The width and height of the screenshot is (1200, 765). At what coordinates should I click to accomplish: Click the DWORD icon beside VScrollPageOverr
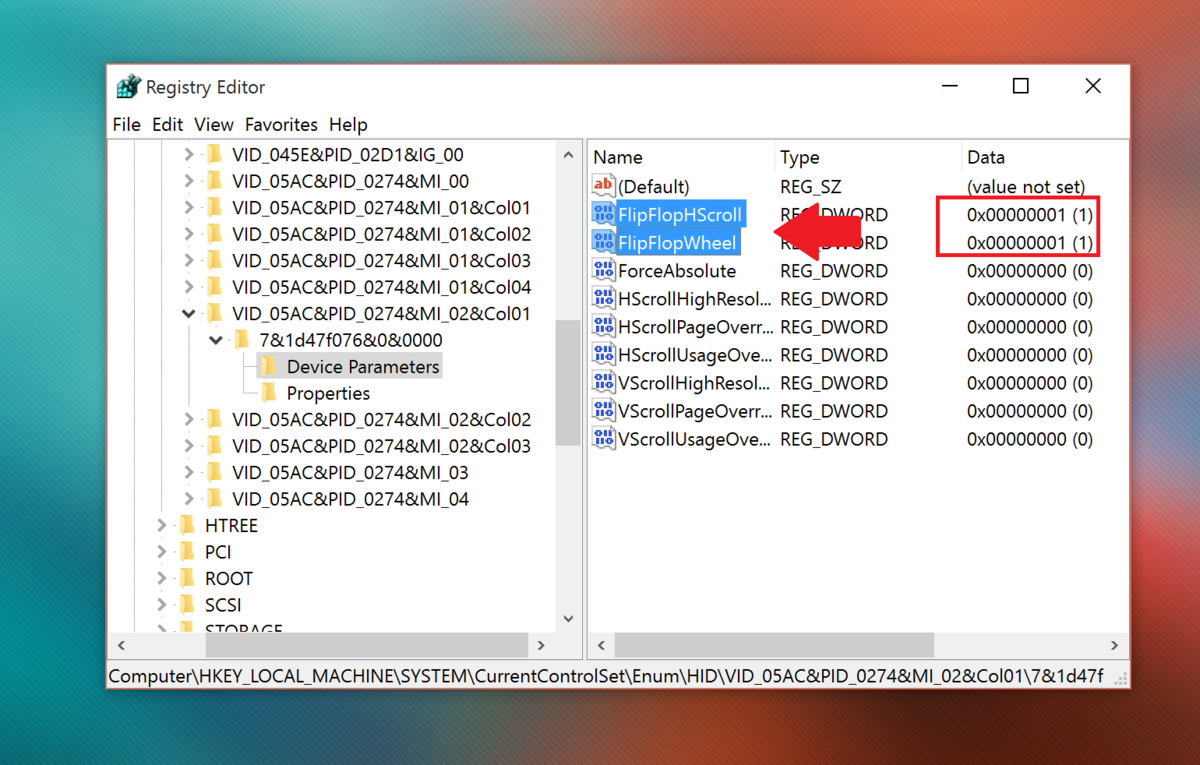point(603,411)
